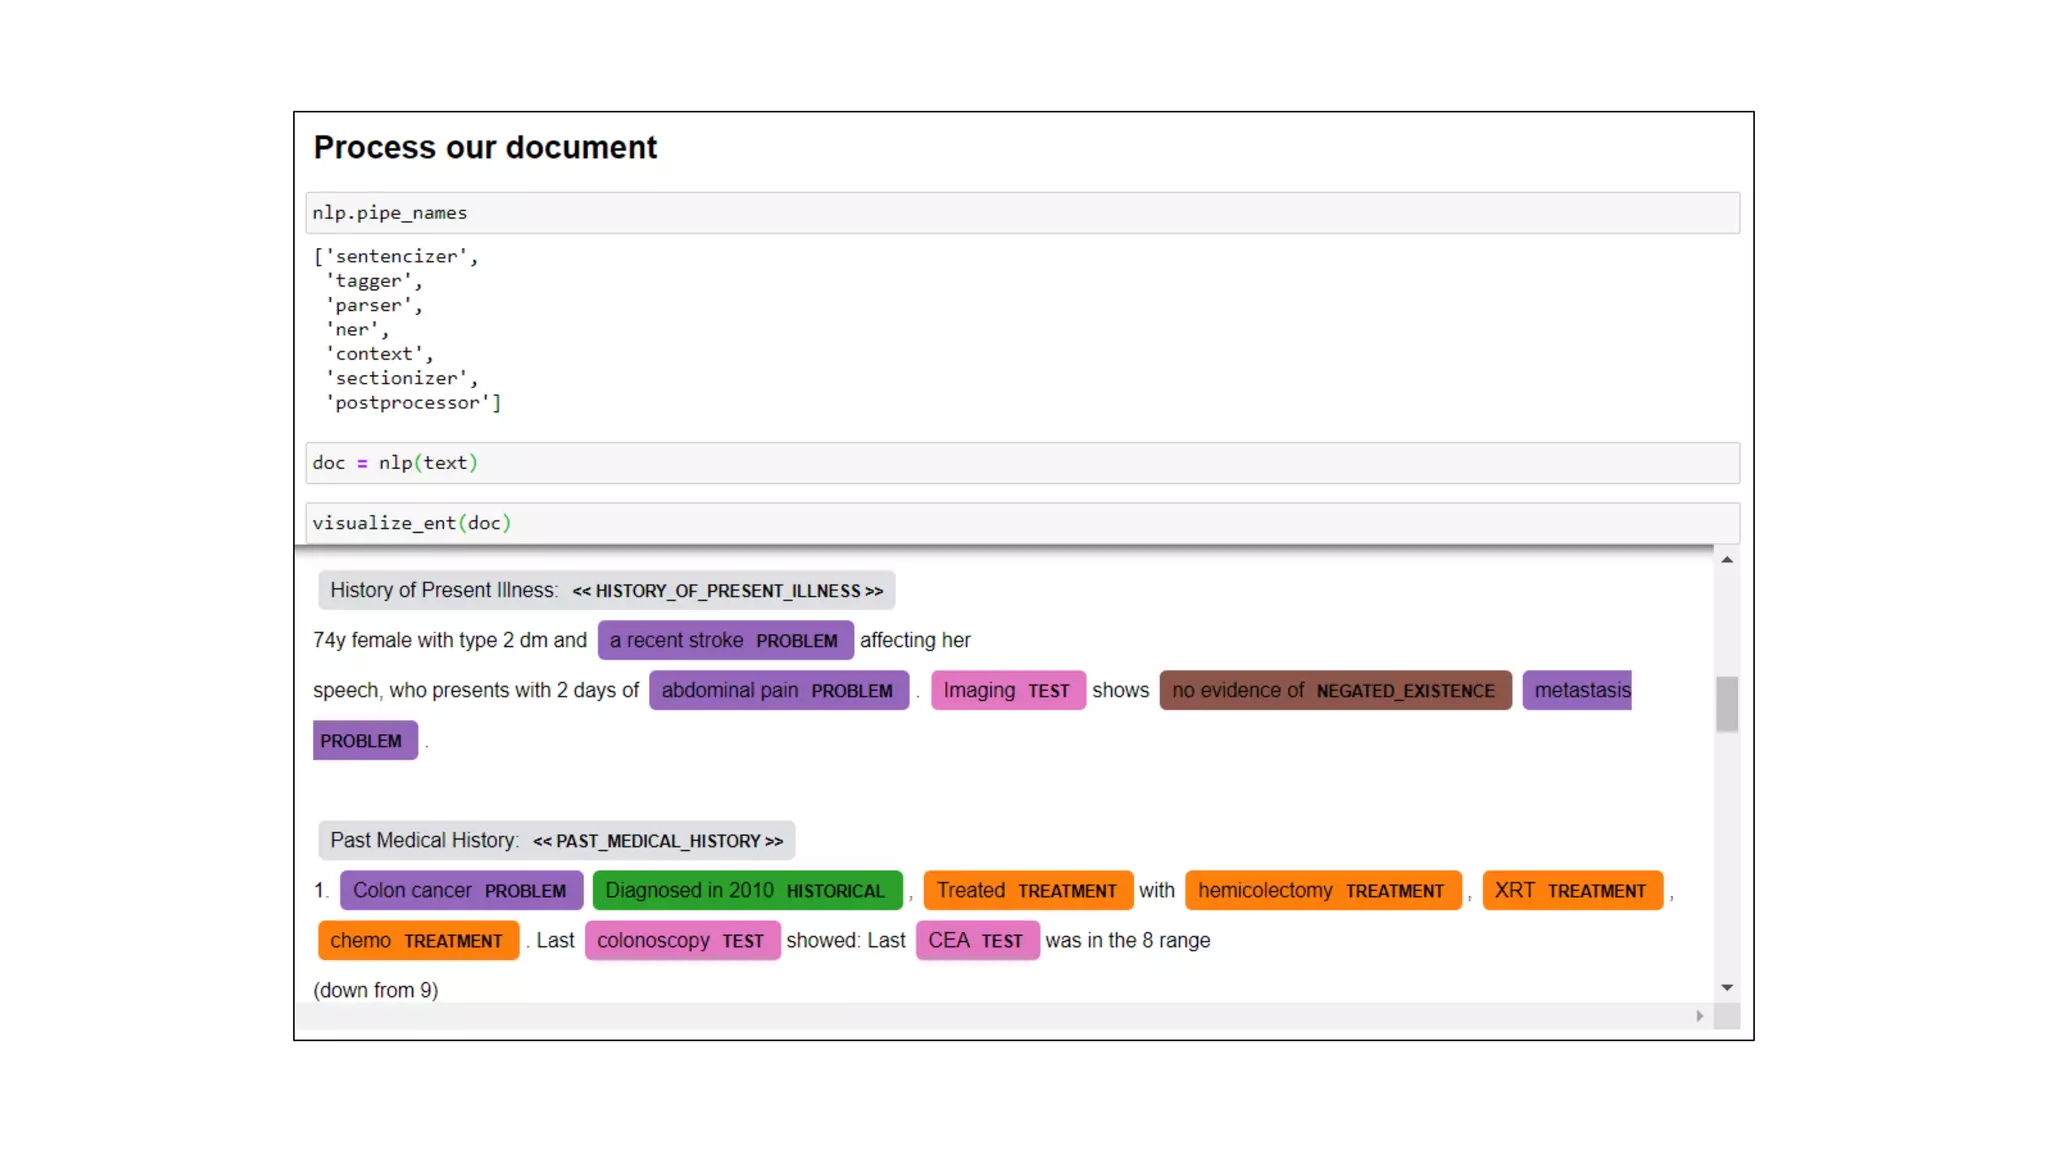Click the orange hemicolectomy TREATMENT tag
The width and height of the screenshot is (2048, 1152).
point(1322,891)
